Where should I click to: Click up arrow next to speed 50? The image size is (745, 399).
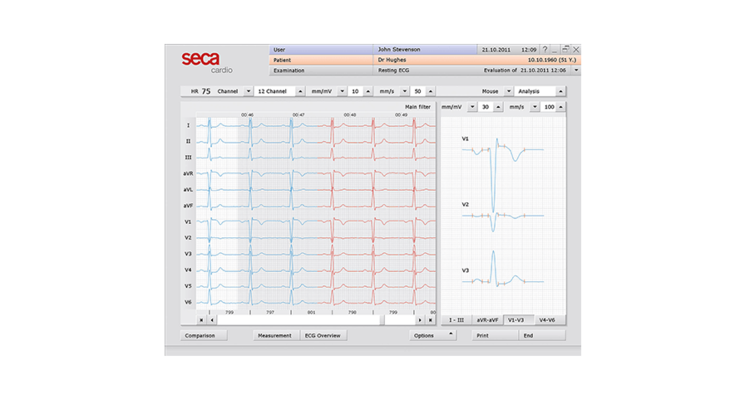click(430, 91)
